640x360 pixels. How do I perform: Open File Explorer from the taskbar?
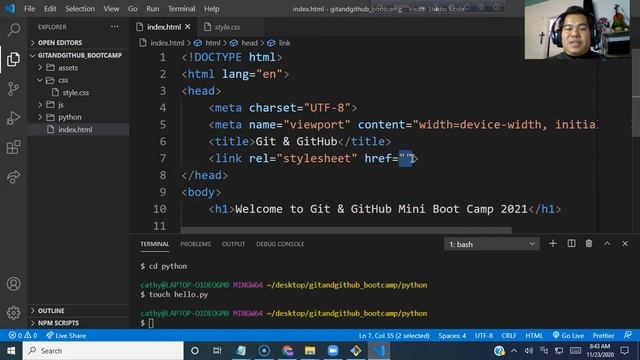pyautogui.click(x=310, y=351)
